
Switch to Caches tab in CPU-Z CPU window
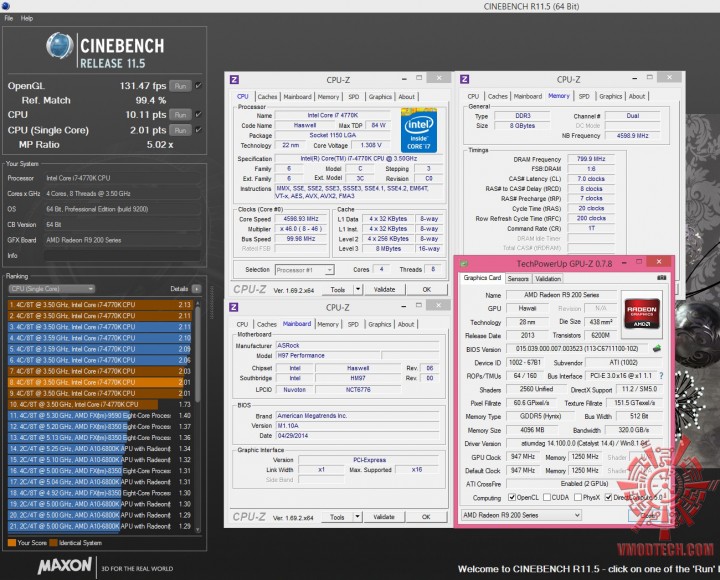point(267,96)
